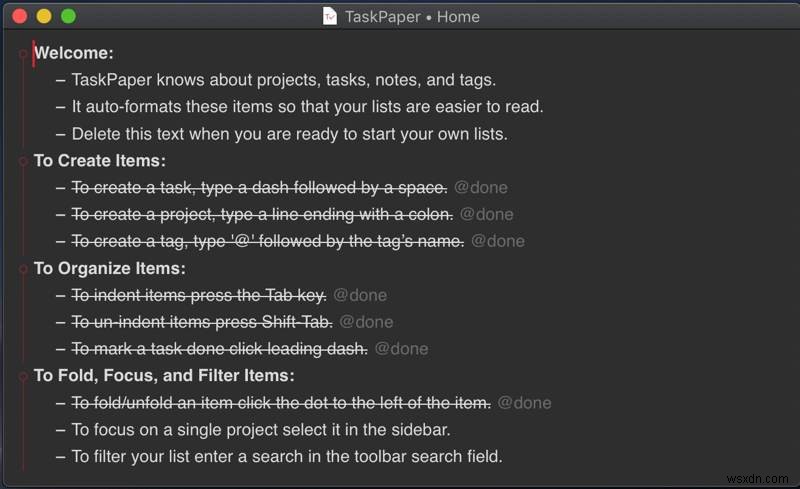Image resolution: width=800 pixels, height=489 pixels.
Task: Click @done tag after "To create a project" task
Action: [487, 214]
